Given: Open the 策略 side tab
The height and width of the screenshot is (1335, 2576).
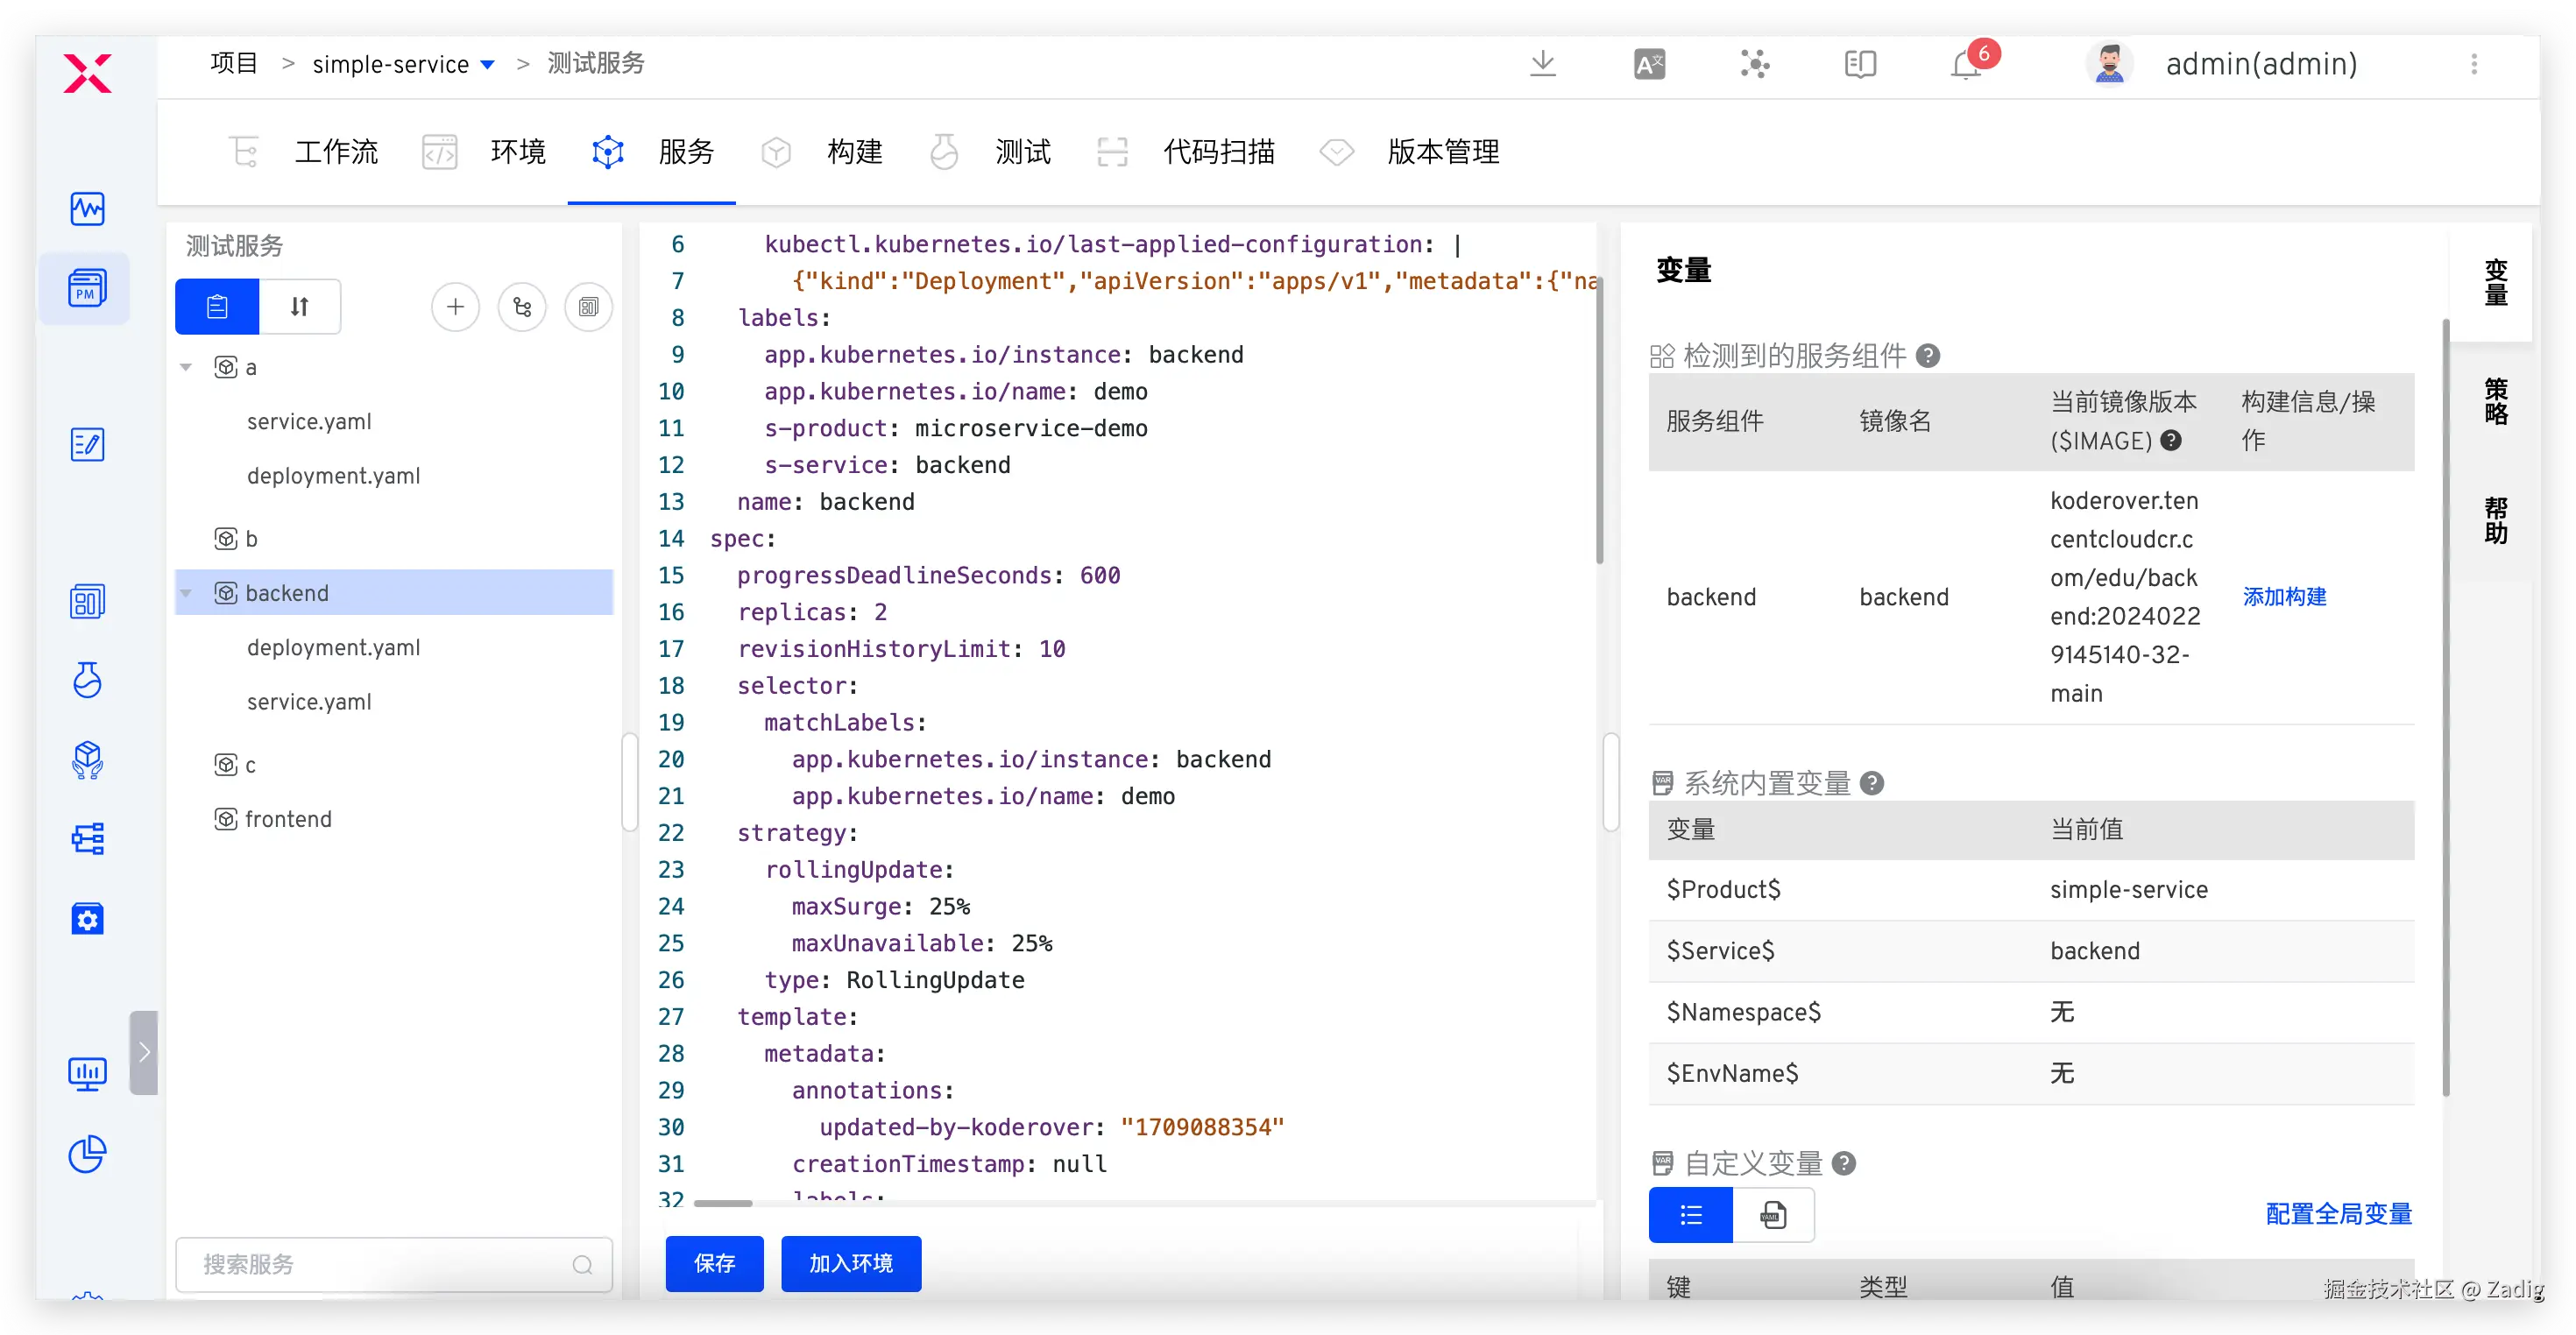Looking at the screenshot, I should (x=2495, y=400).
